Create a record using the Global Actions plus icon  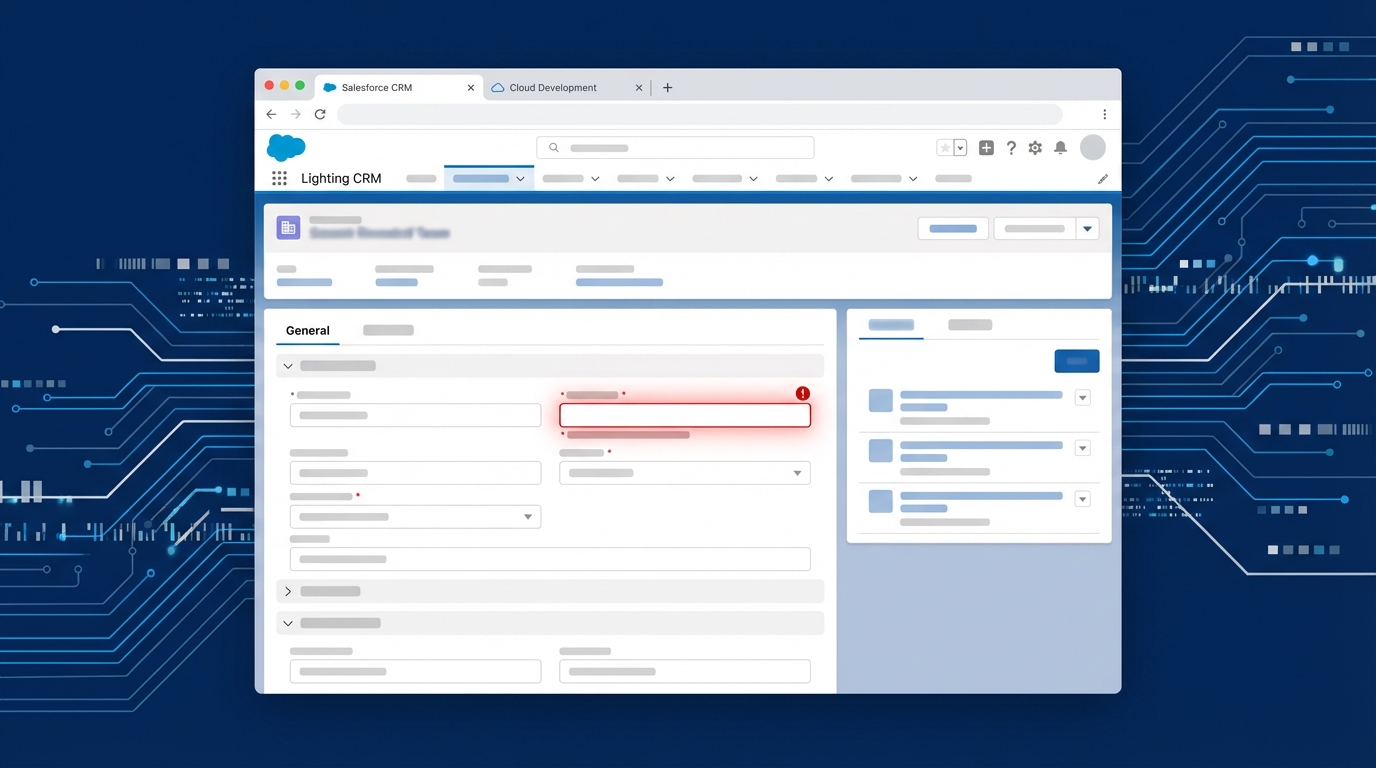click(986, 147)
